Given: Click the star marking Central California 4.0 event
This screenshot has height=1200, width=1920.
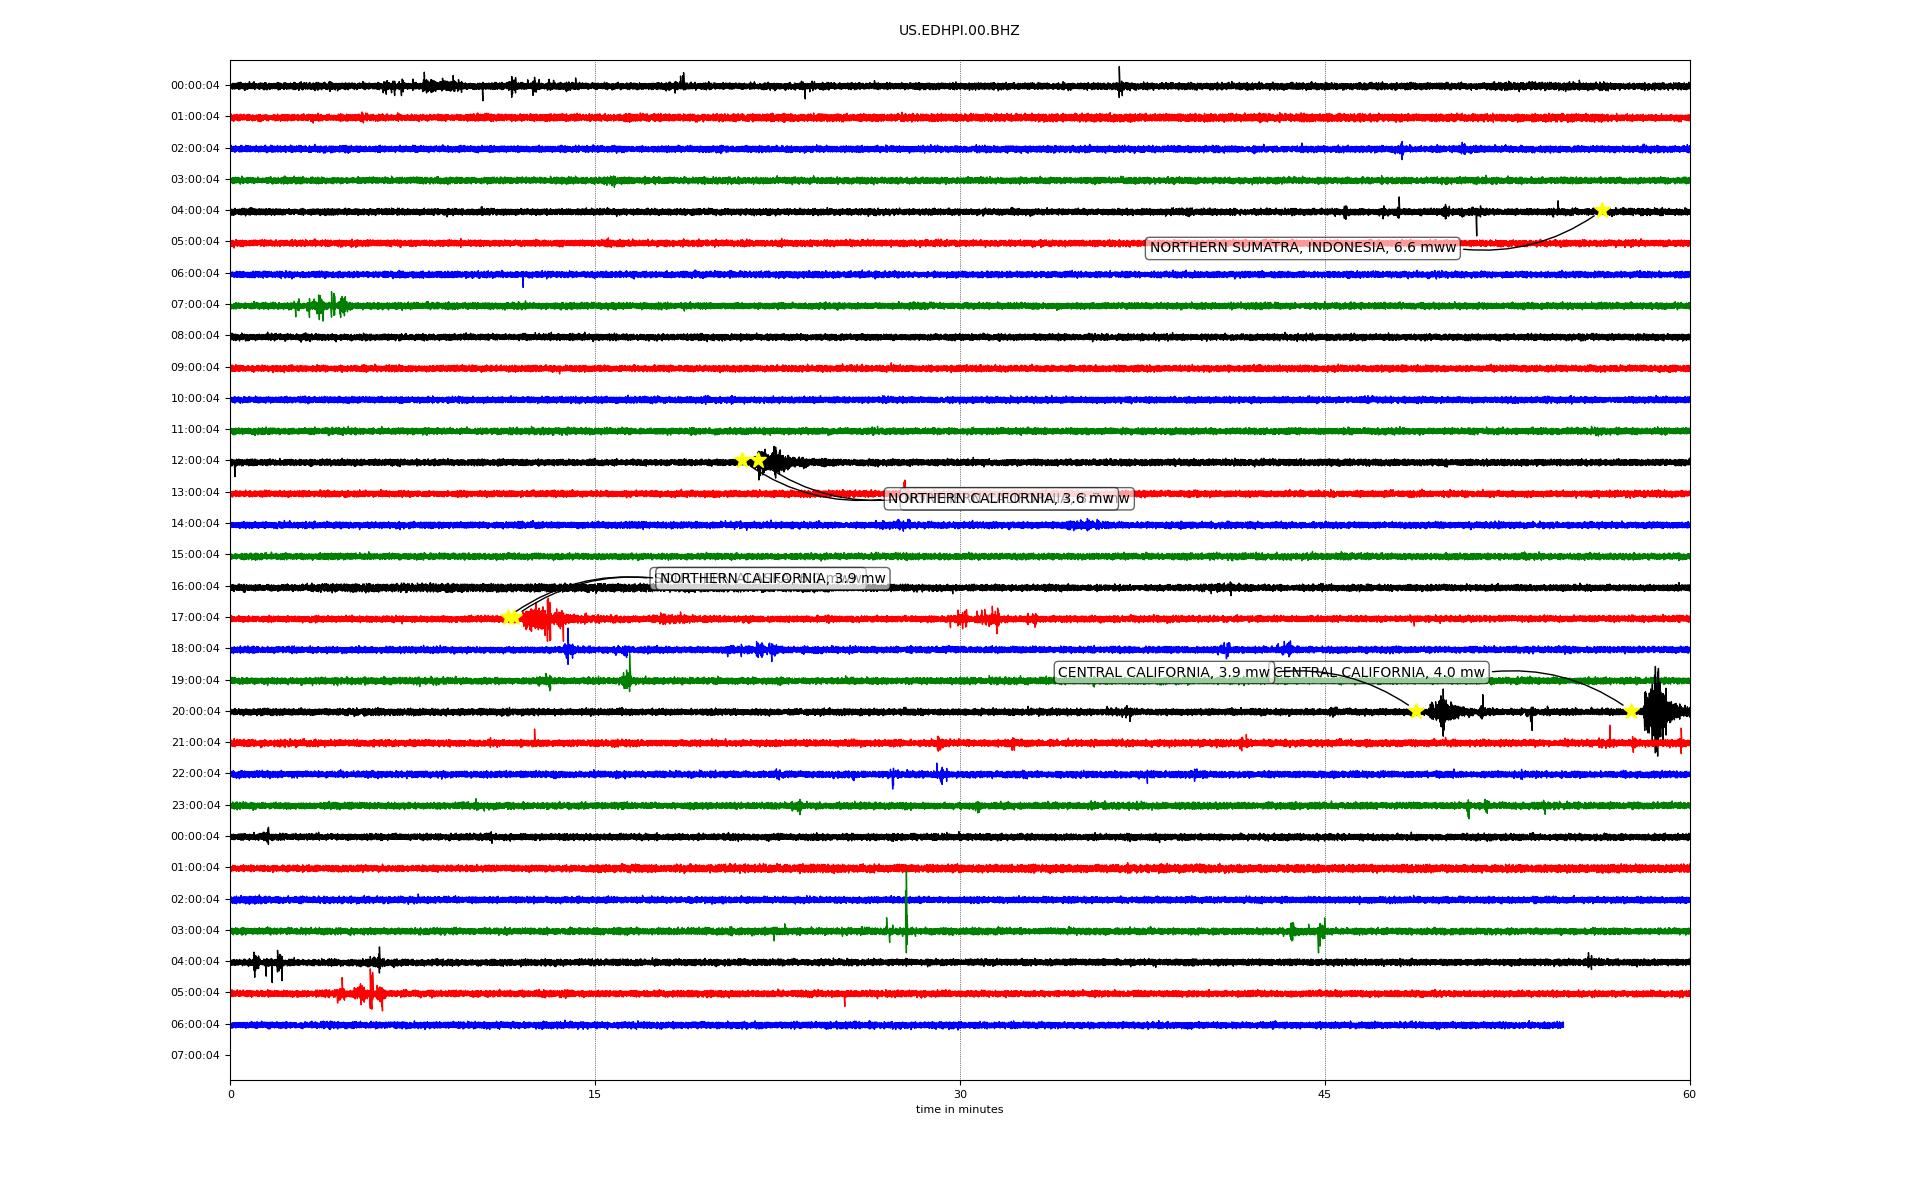Looking at the screenshot, I should (1631, 711).
